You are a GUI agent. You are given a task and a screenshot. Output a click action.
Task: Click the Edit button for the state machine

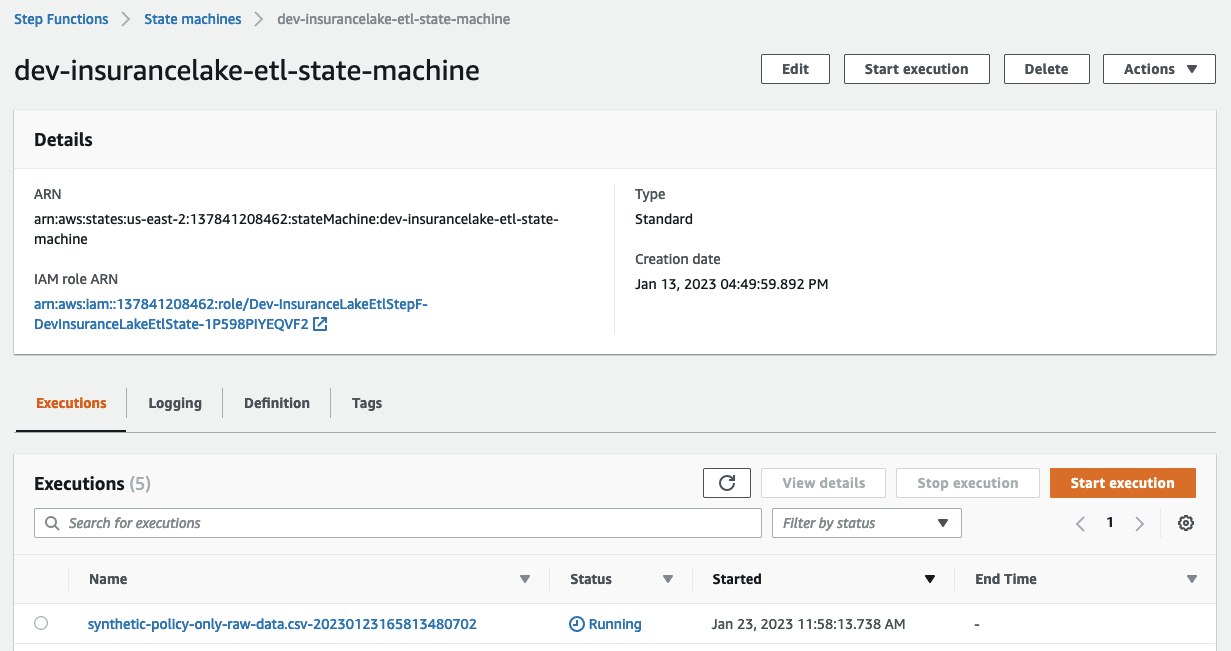click(795, 68)
